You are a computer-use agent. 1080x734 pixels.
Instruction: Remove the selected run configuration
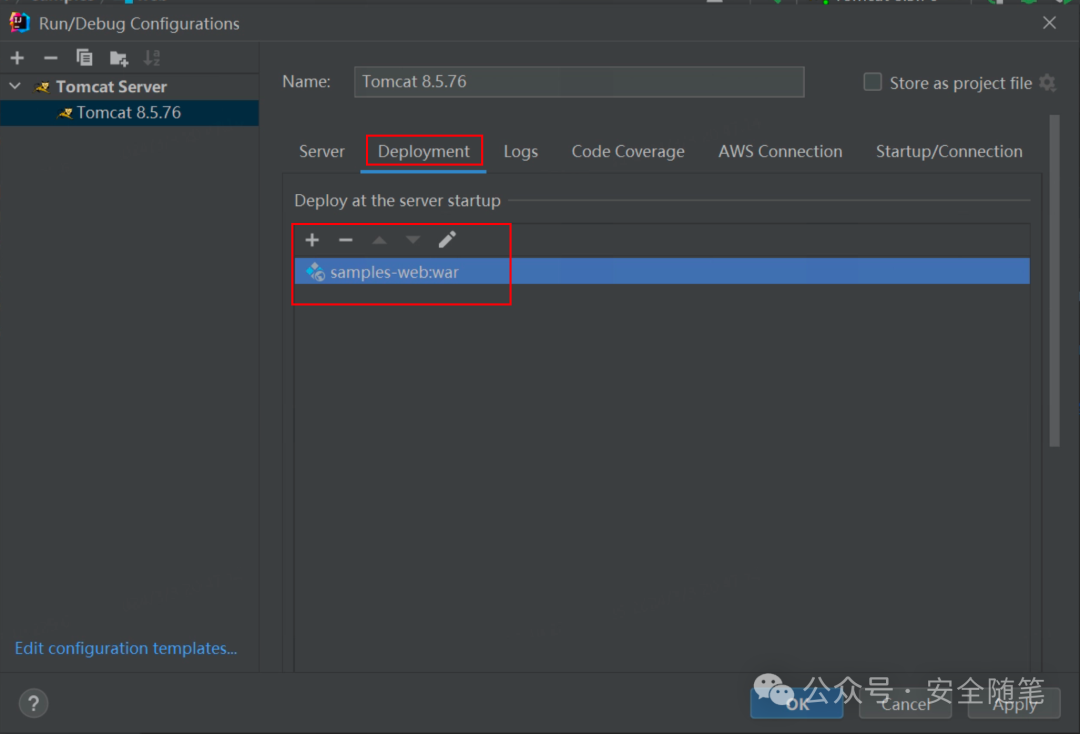click(50, 58)
